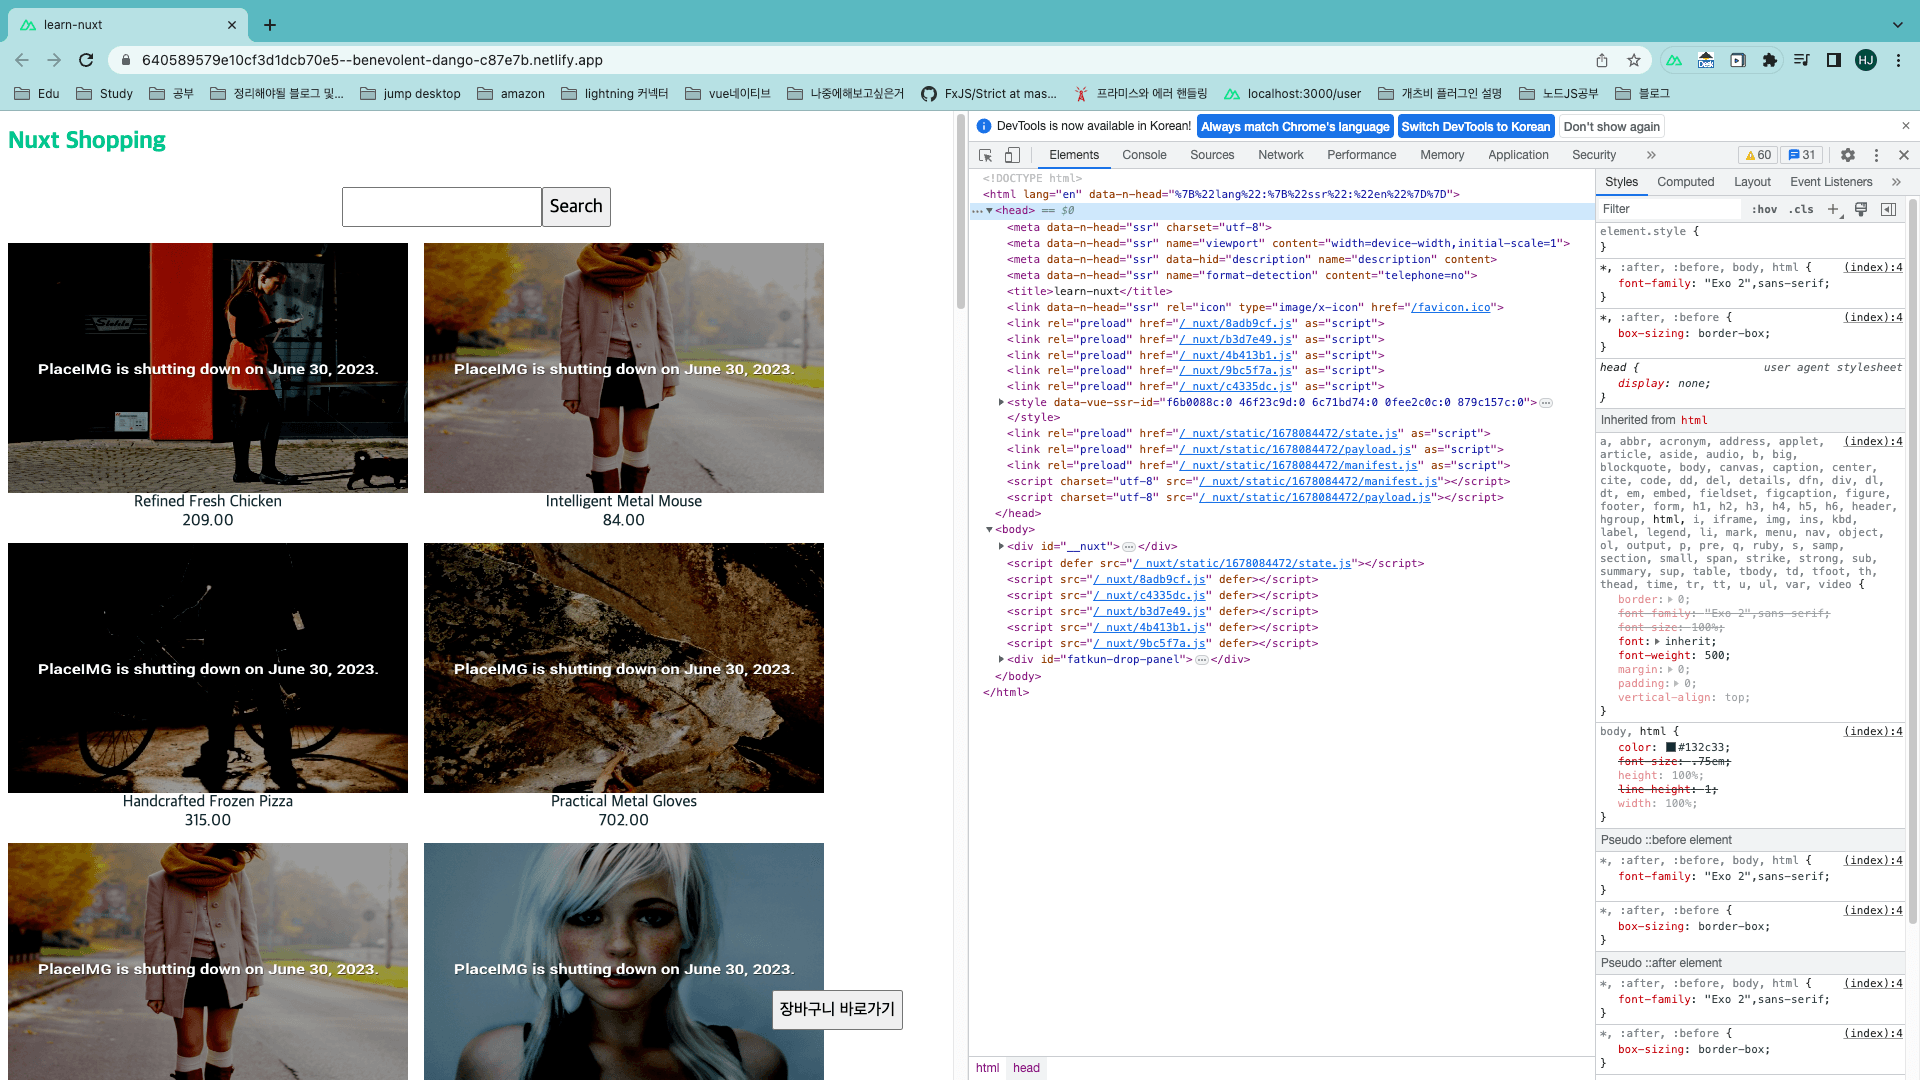The width and height of the screenshot is (1920, 1080).
Task: Select the html breadcrumb item
Action: tap(987, 1068)
